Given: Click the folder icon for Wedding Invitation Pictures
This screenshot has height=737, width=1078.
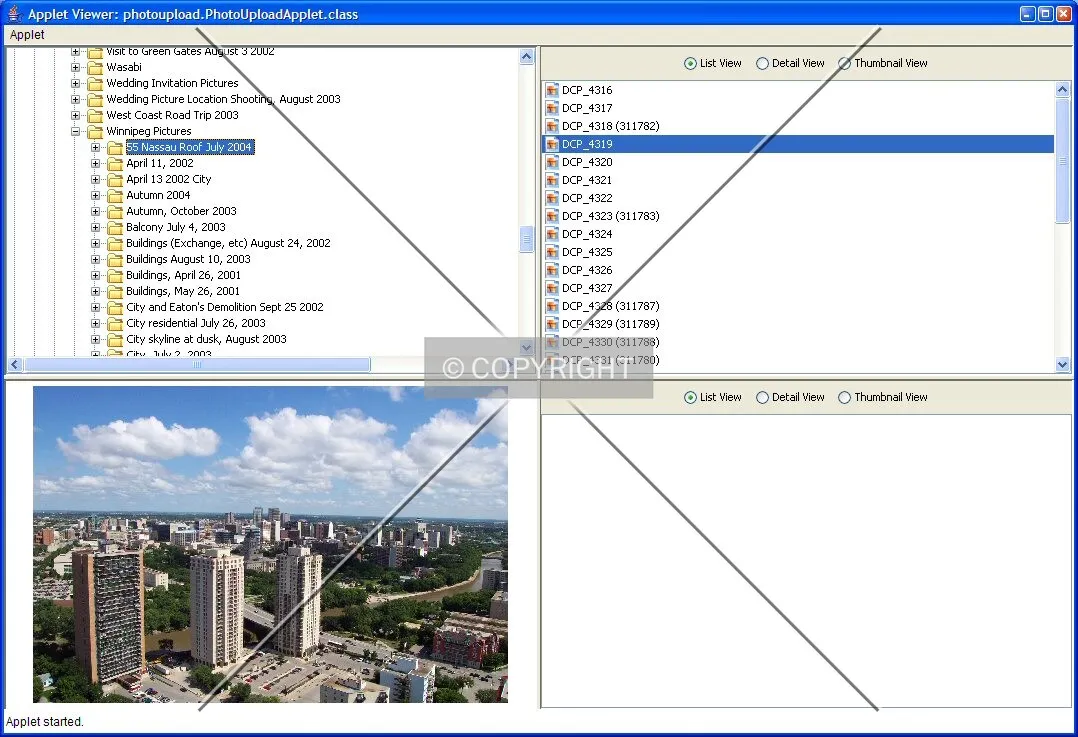Looking at the screenshot, I should [x=95, y=83].
